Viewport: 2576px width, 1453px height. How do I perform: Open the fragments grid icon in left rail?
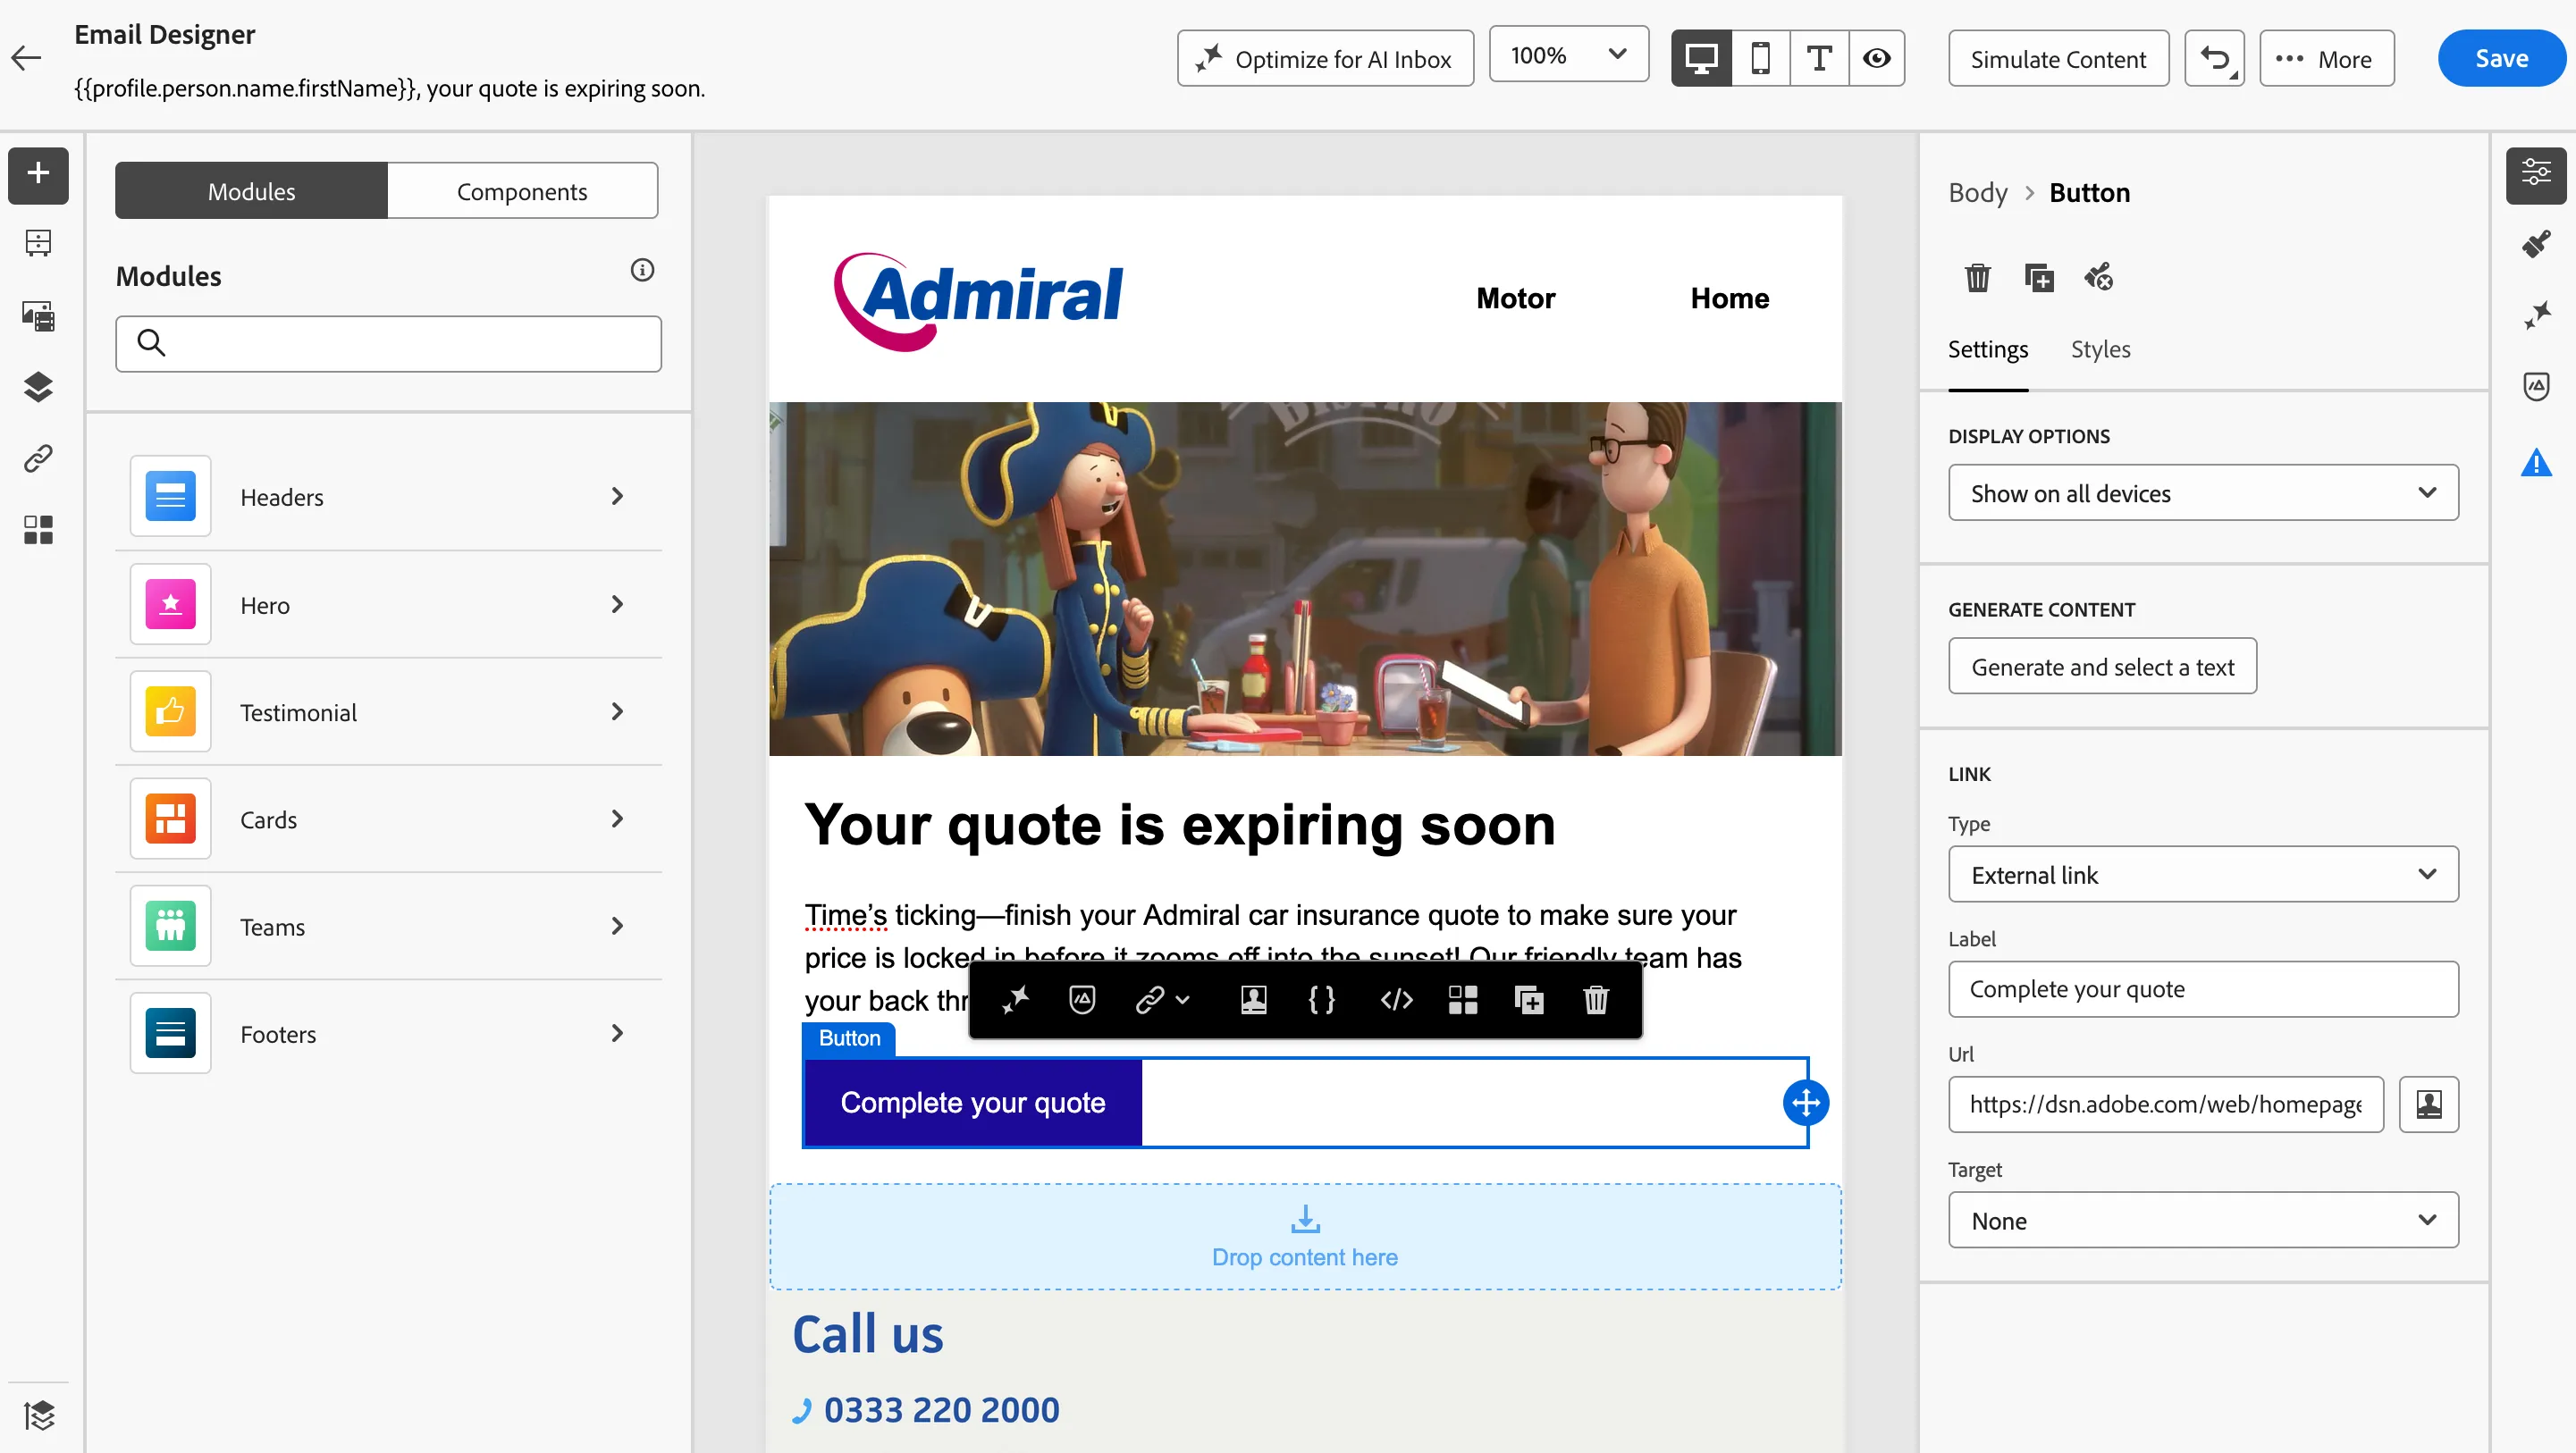[38, 529]
